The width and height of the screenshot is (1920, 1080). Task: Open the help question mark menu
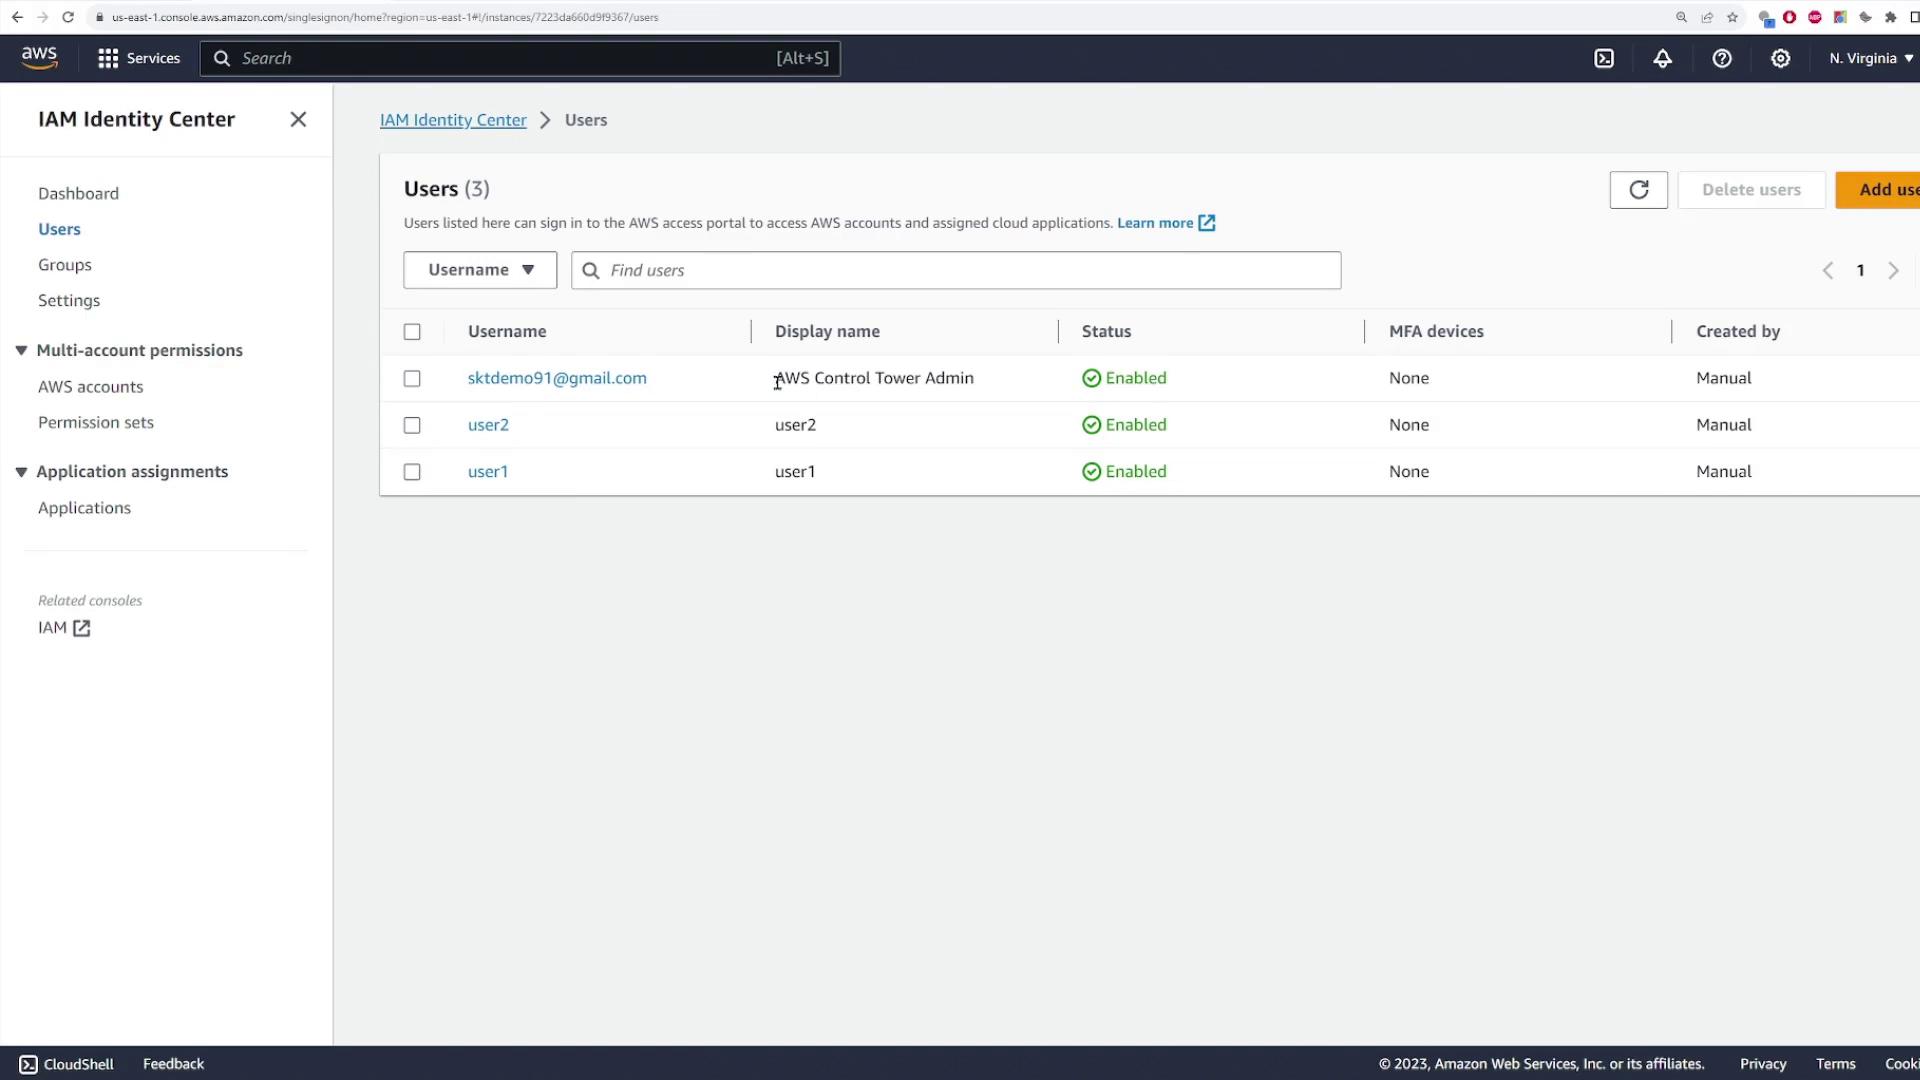coord(1721,58)
